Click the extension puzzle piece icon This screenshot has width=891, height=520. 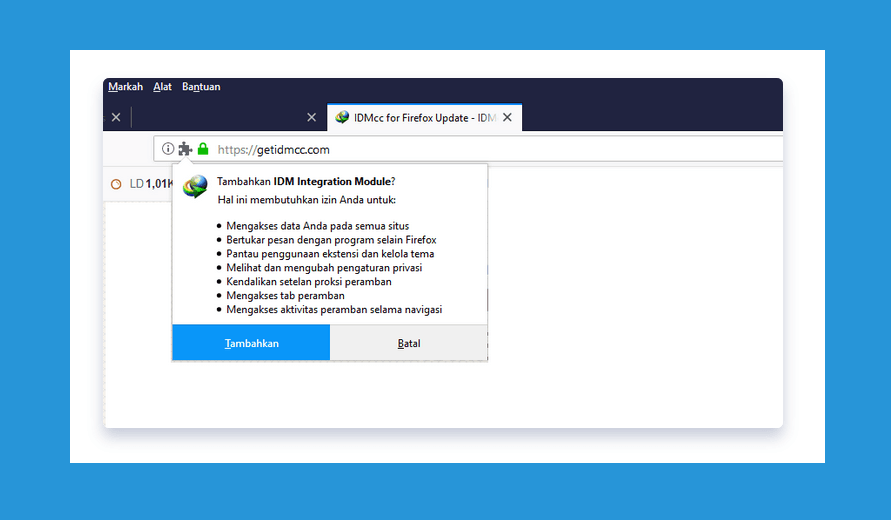point(185,149)
